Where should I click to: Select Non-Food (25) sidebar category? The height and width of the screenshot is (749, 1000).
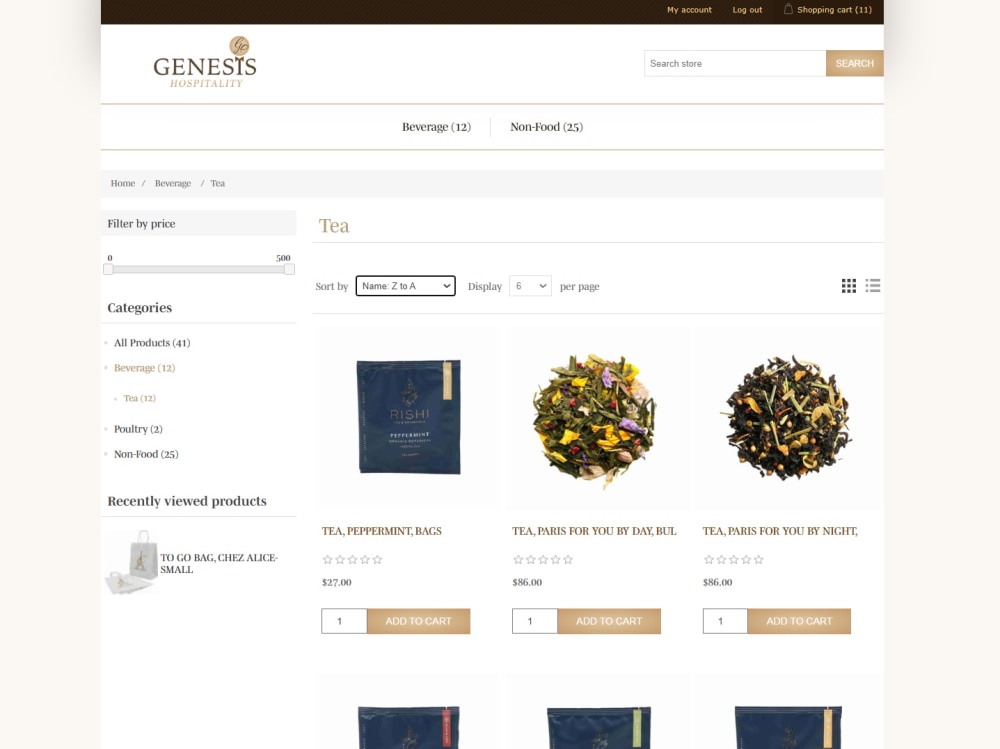pos(146,454)
